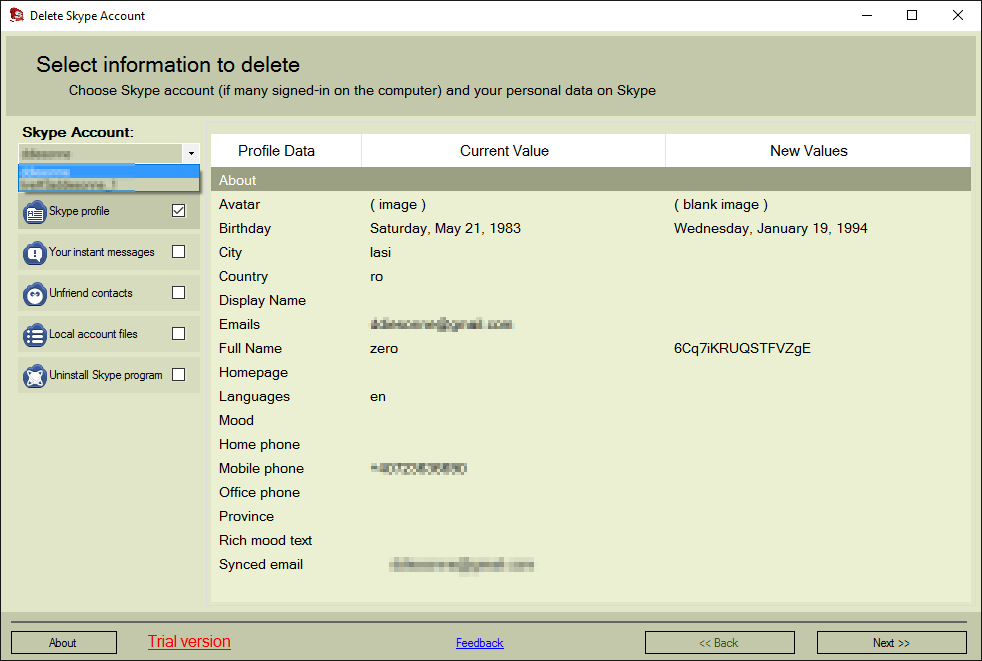The image size is (982, 661).
Task: Click the Your instant messages label
Action: click(x=101, y=252)
